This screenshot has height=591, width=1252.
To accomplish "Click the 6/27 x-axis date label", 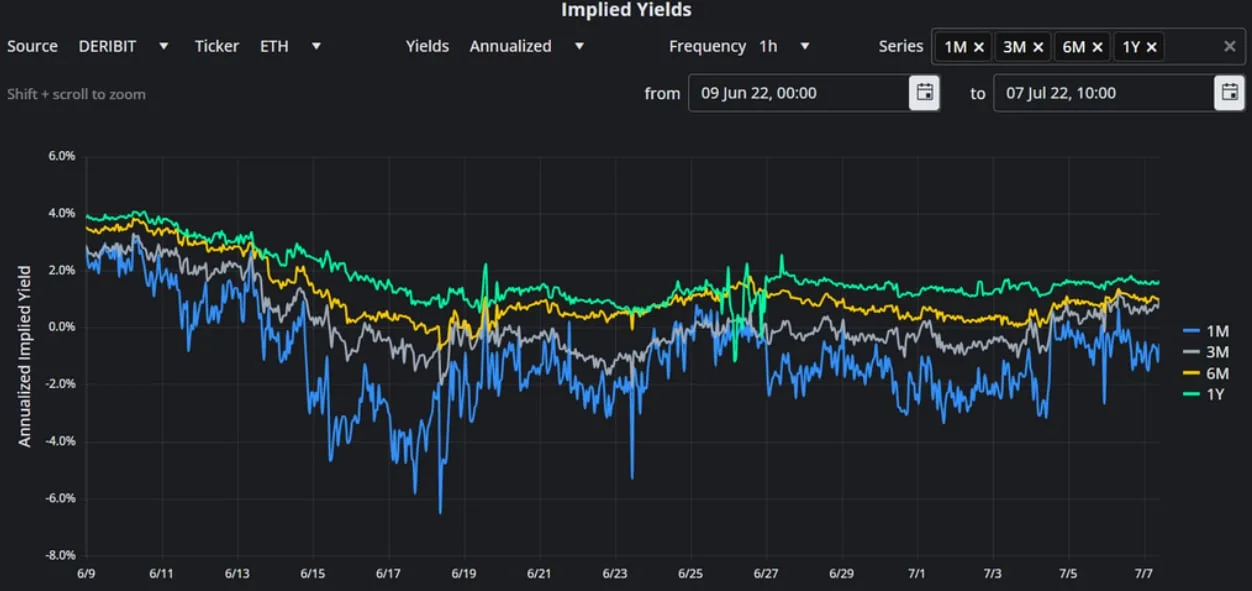I will click(x=766, y=574).
